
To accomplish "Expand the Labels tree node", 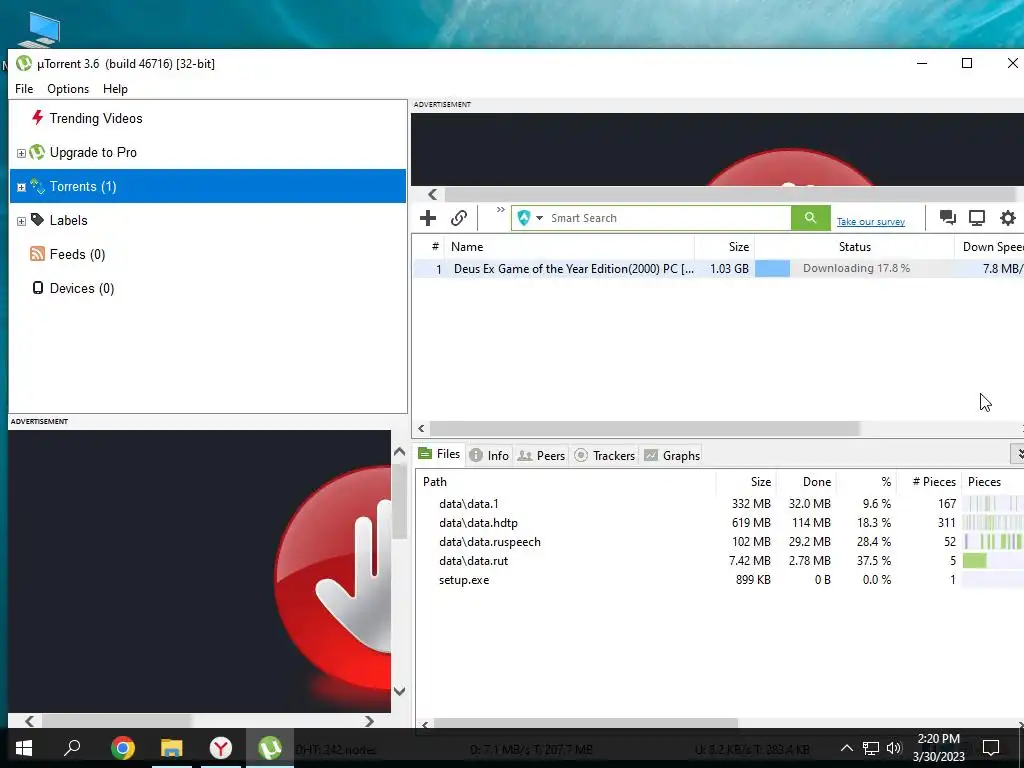I will point(21,221).
